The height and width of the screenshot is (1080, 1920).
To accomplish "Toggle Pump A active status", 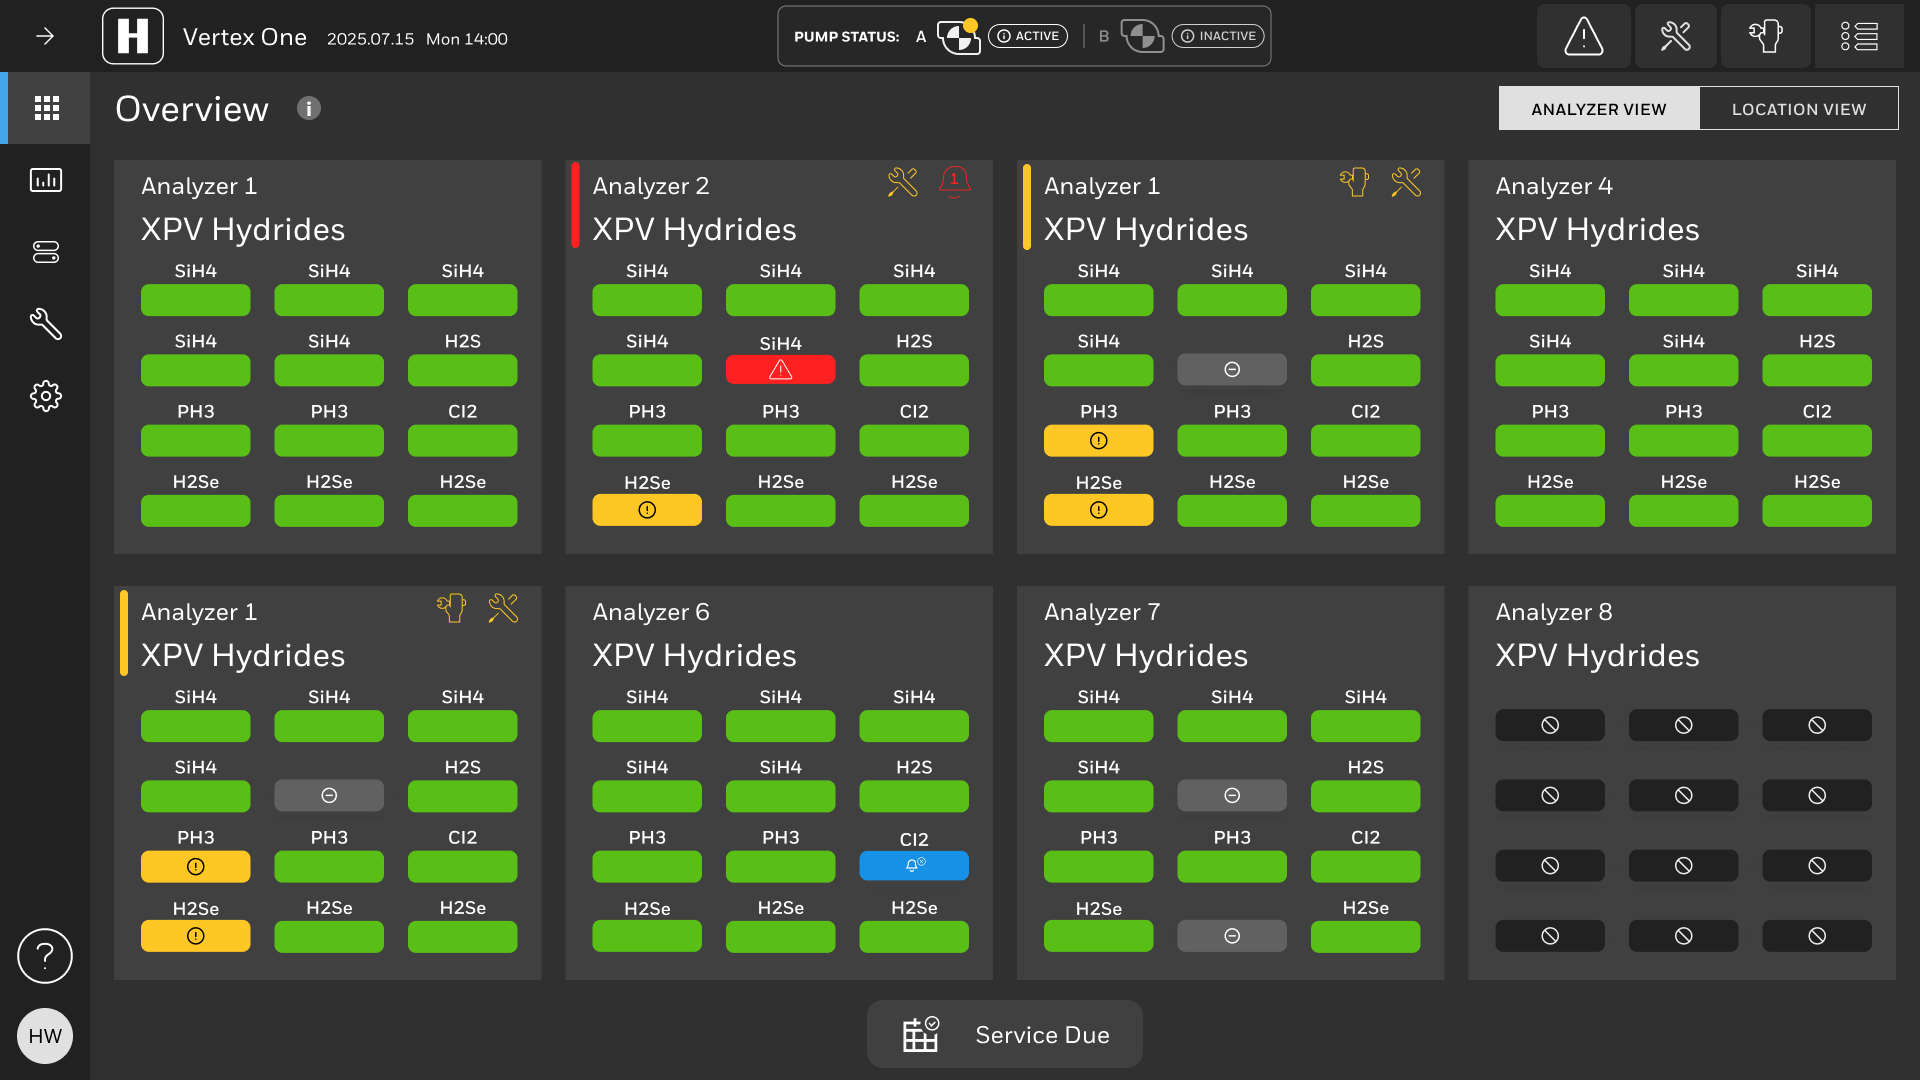I will pos(1027,37).
